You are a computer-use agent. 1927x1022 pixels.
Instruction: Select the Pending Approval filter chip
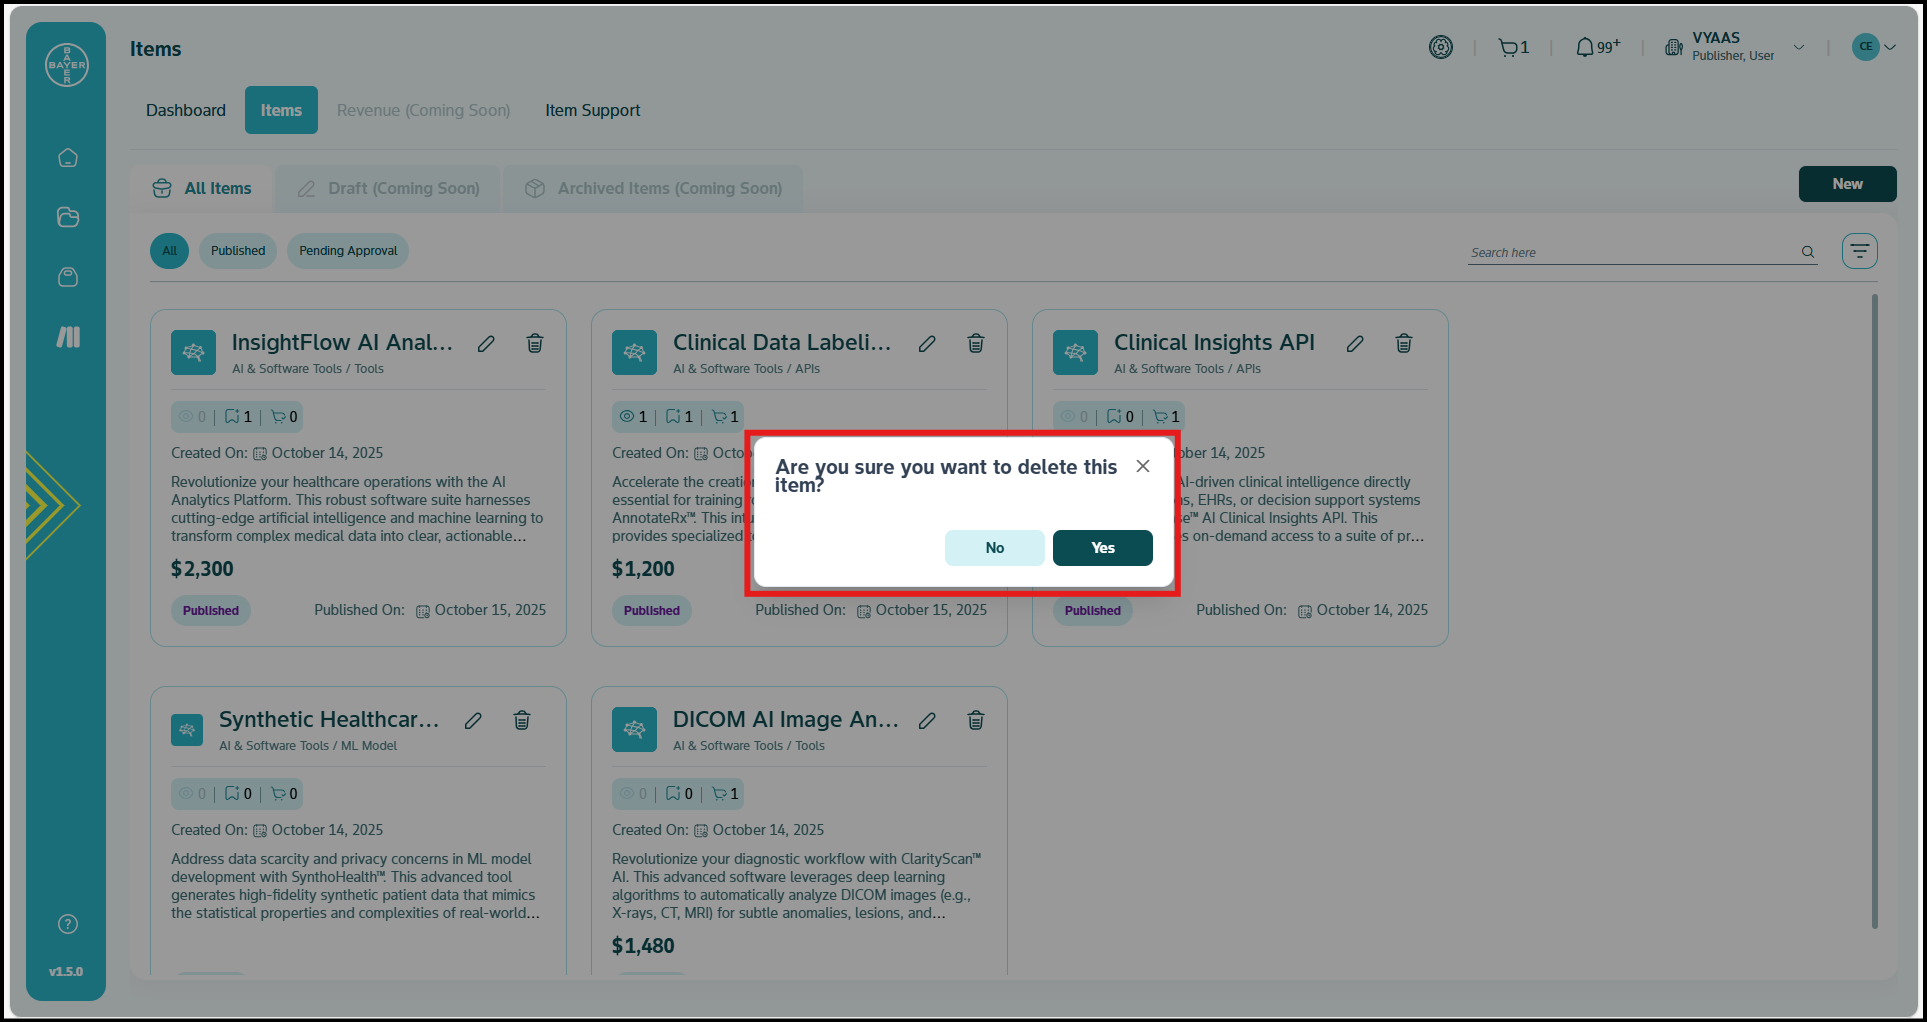pyautogui.click(x=348, y=251)
